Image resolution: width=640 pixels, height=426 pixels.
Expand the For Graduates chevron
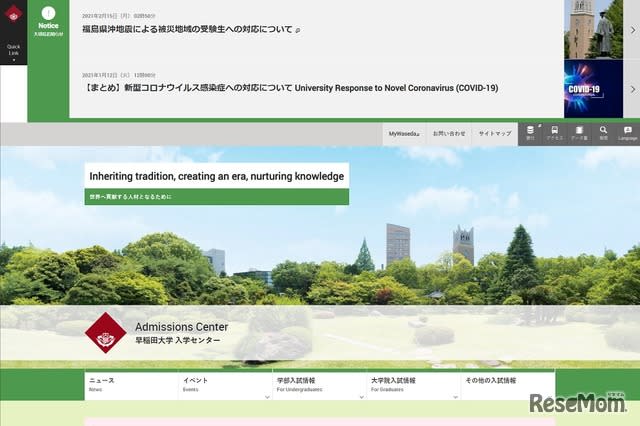(x=455, y=397)
